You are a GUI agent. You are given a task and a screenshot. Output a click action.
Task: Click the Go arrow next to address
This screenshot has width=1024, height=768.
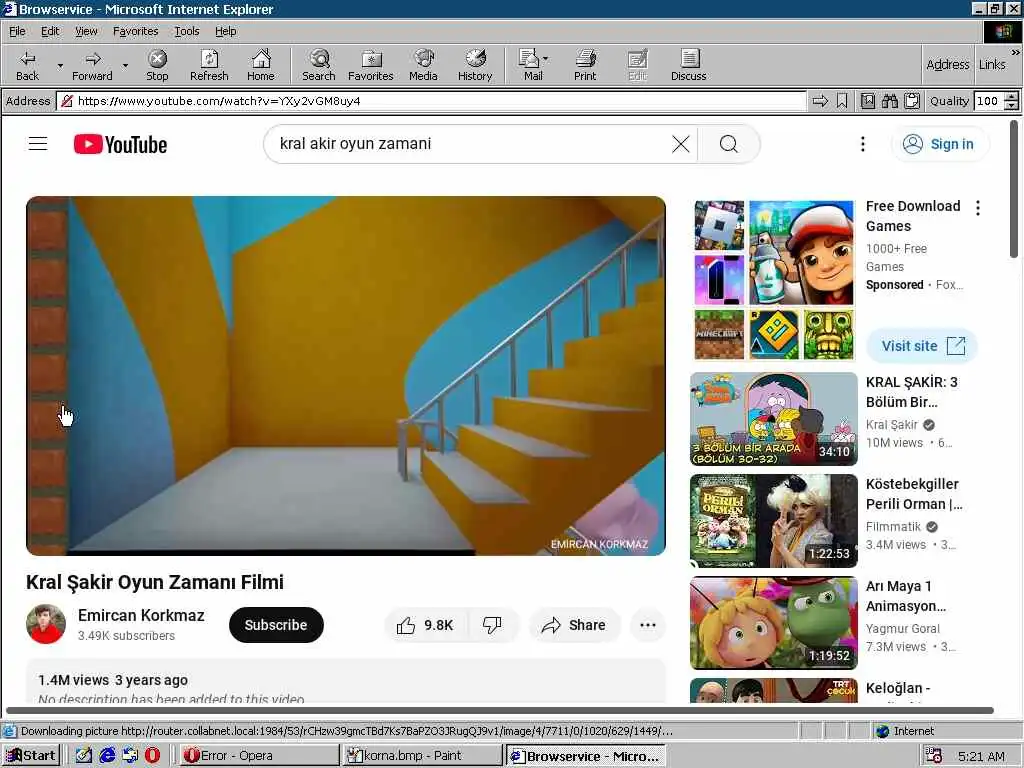tap(820, 101)
